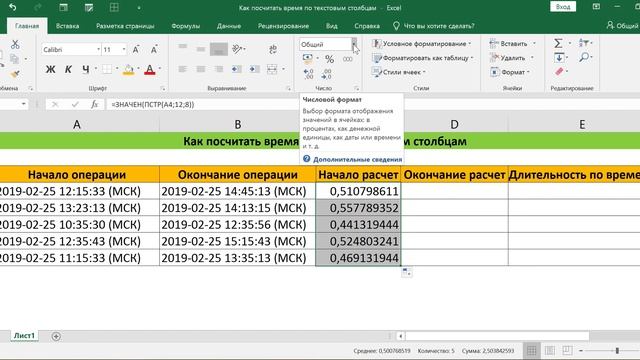The width and height of the screenshot is (640, 360).
Task: Click Вход sign-in button
Action: click(x=563, y=7)
